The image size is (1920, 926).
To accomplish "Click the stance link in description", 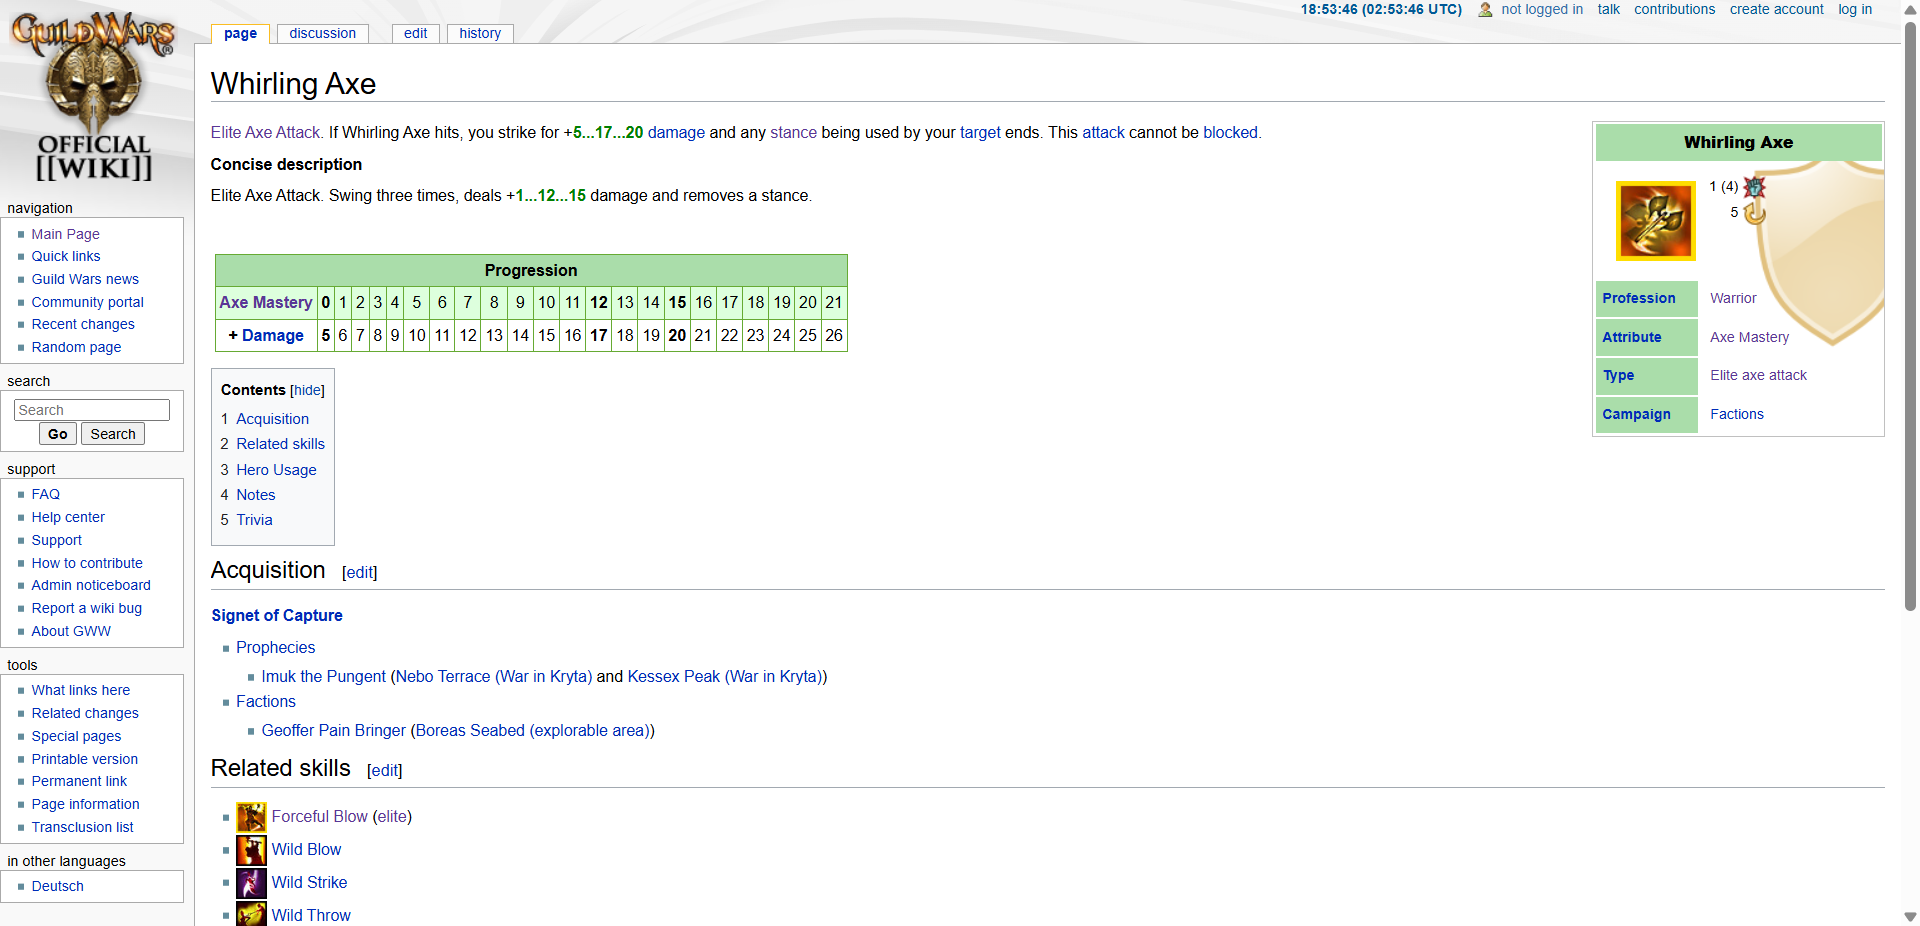I will coord(793,133).
